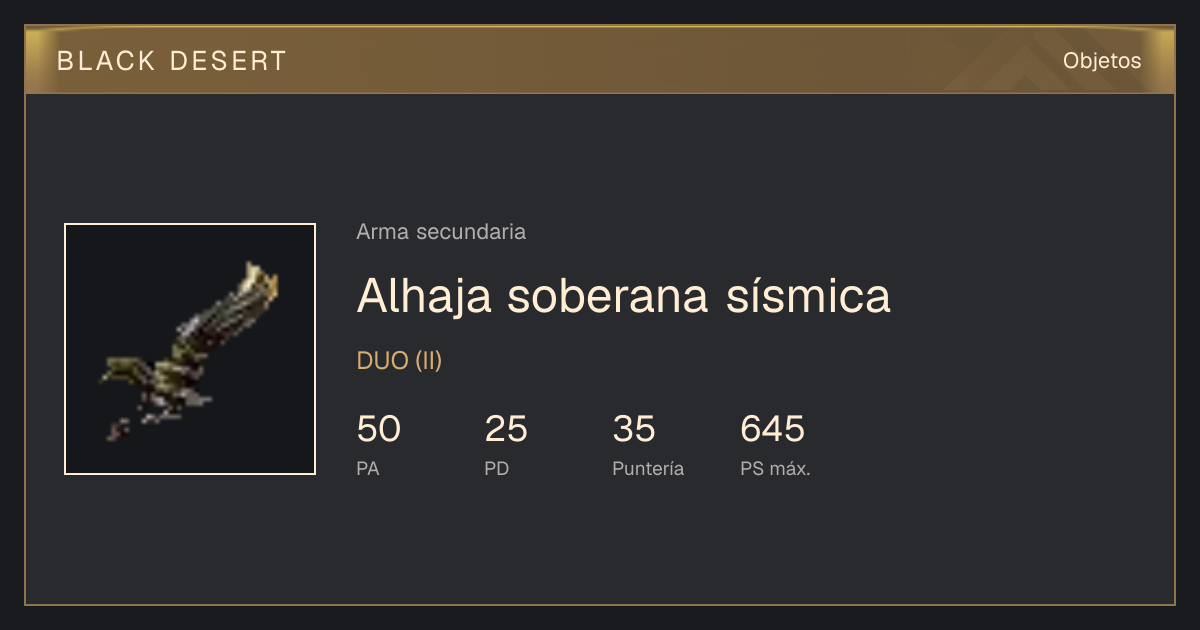
Task: Click the PD value 25
Action: pos(506,429)
